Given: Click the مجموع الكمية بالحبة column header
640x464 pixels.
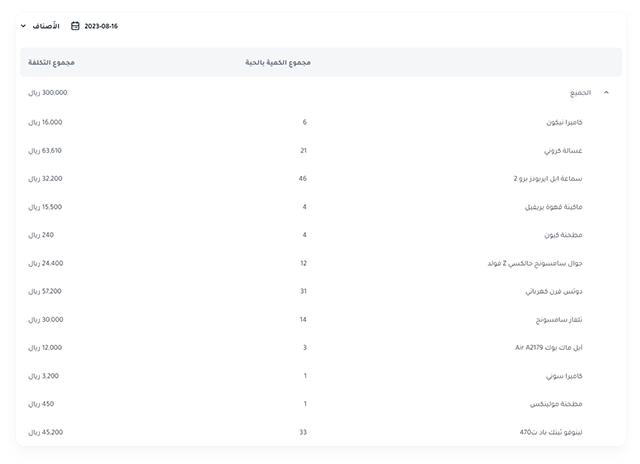Looking at the screenshot, I should click(278, 63).
